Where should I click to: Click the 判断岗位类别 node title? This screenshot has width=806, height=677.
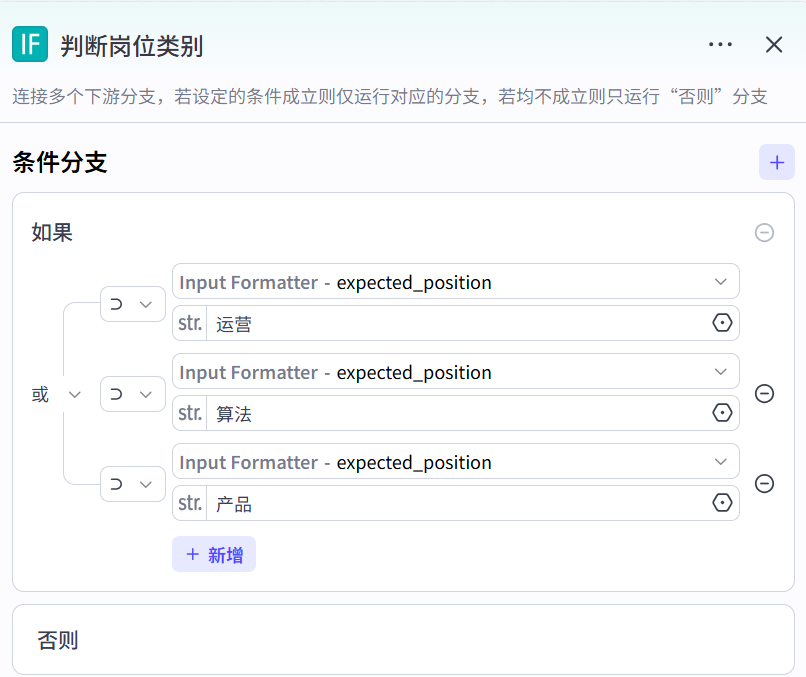132,45
